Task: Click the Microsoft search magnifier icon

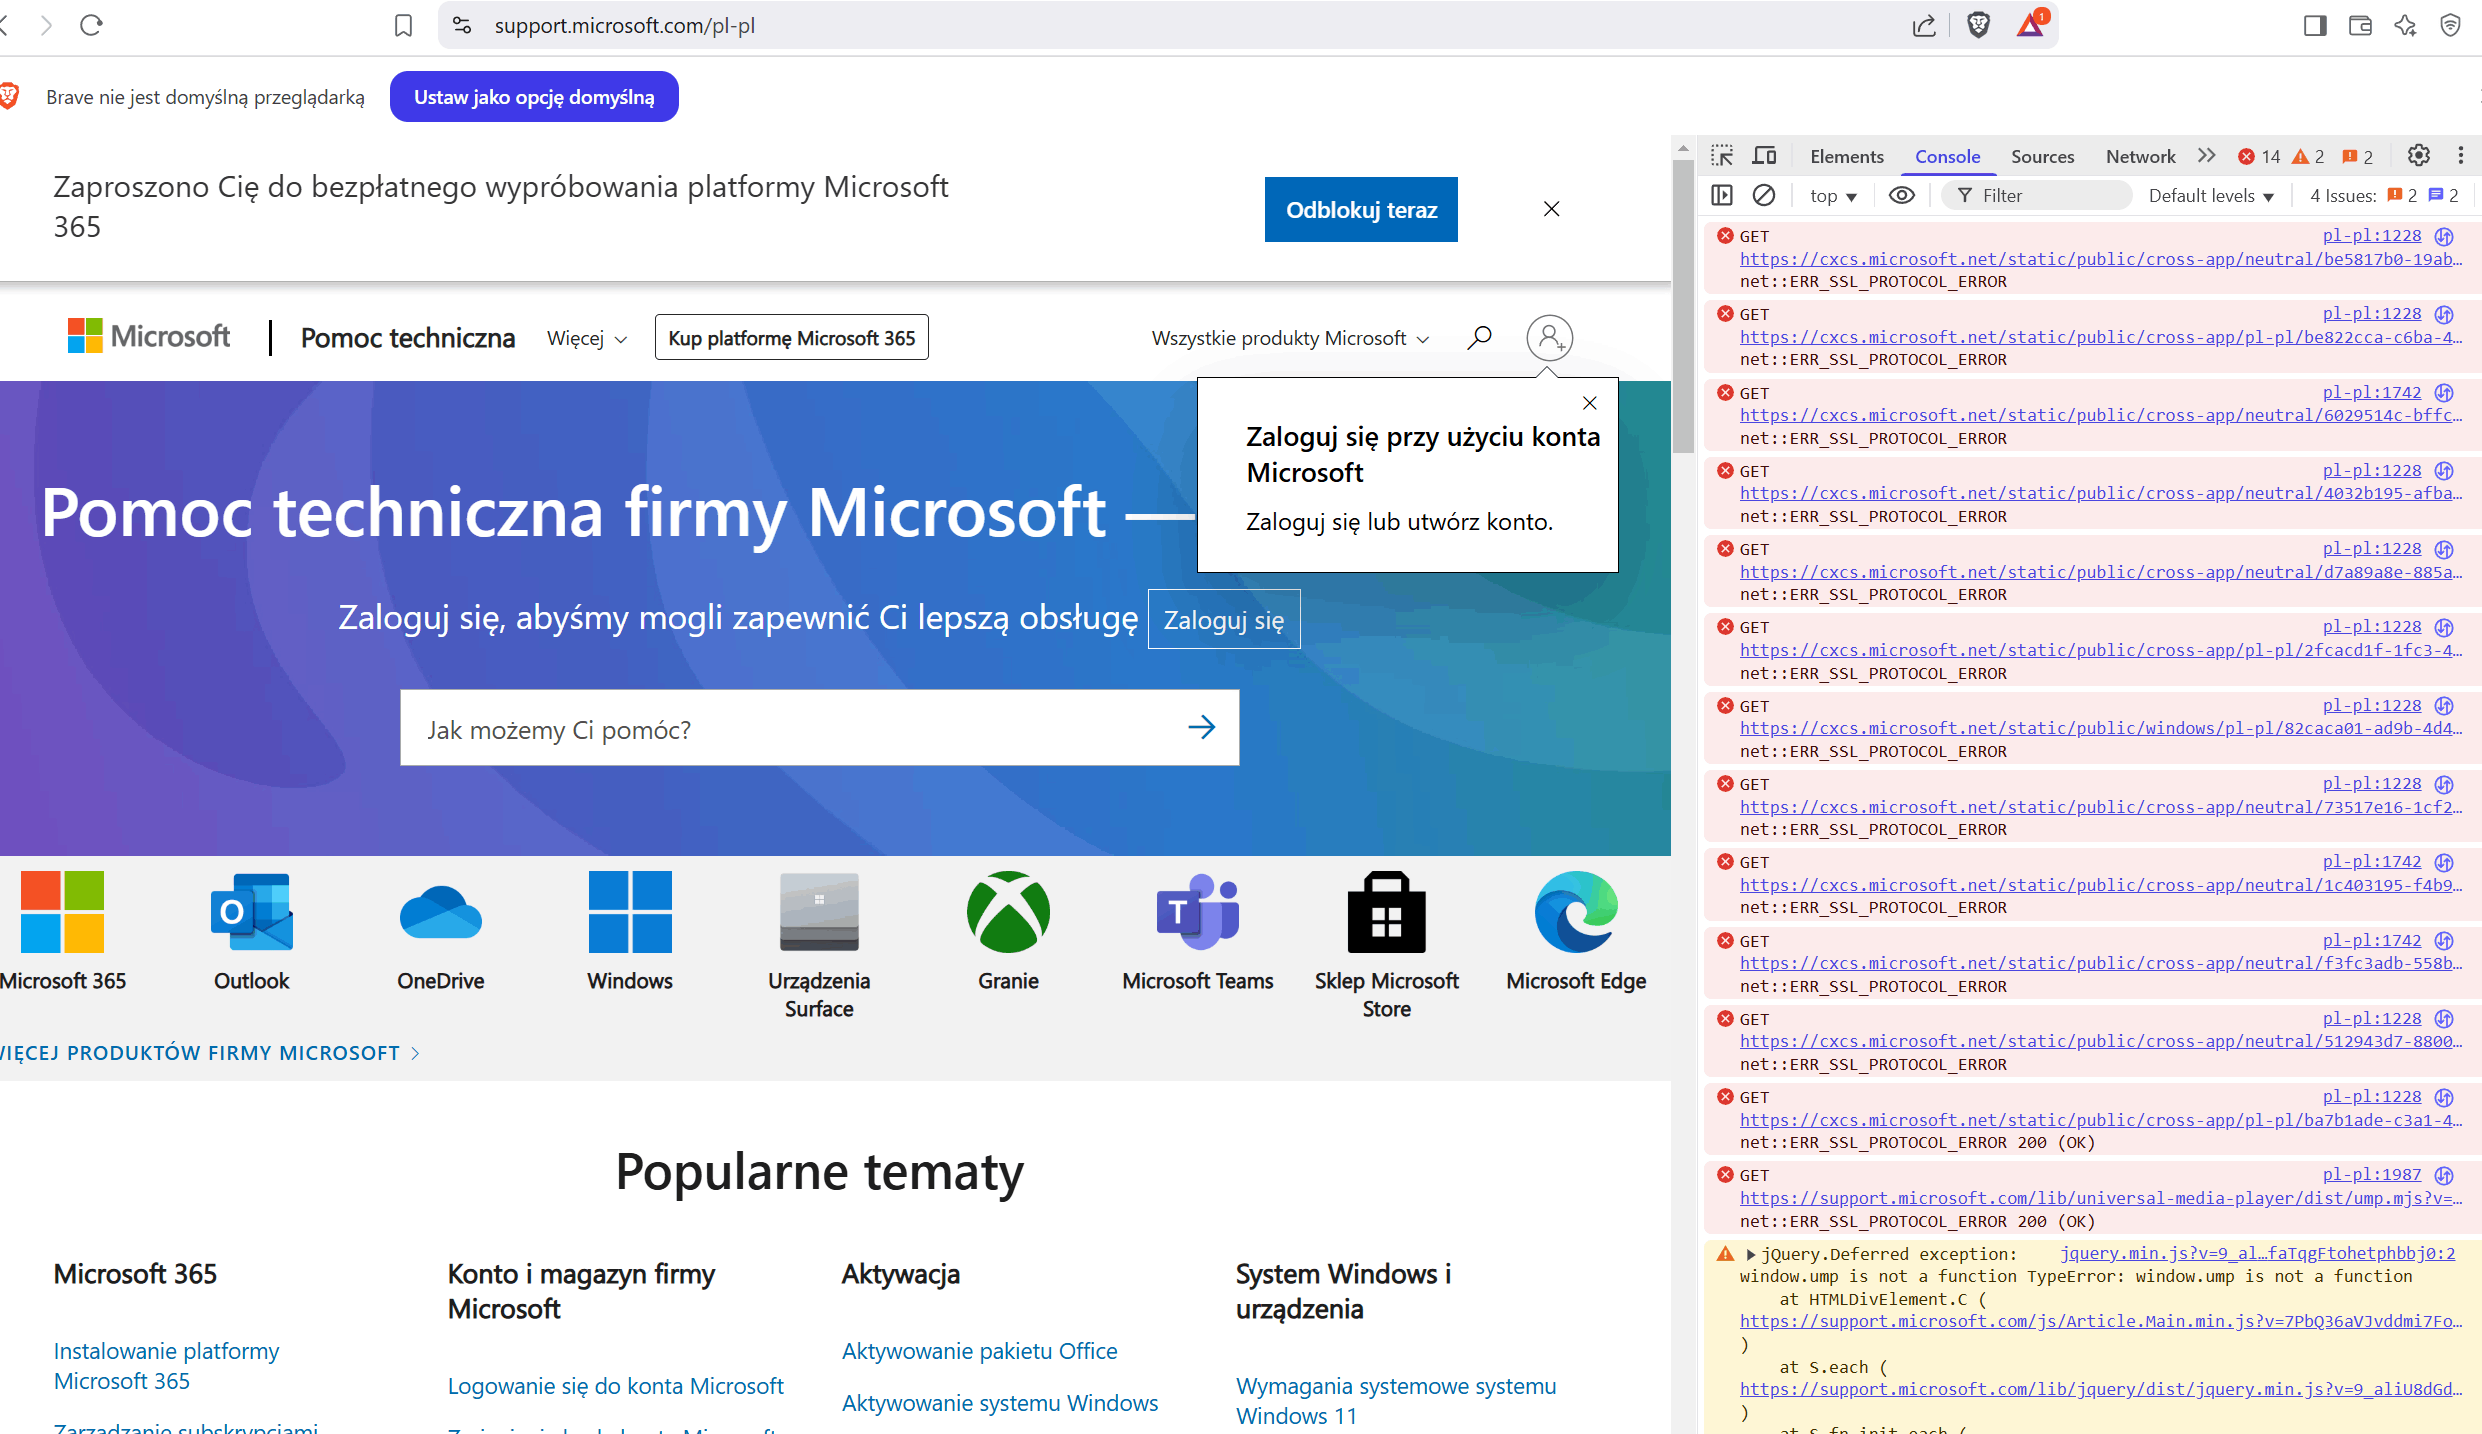Action: [x=1479, y=338]
